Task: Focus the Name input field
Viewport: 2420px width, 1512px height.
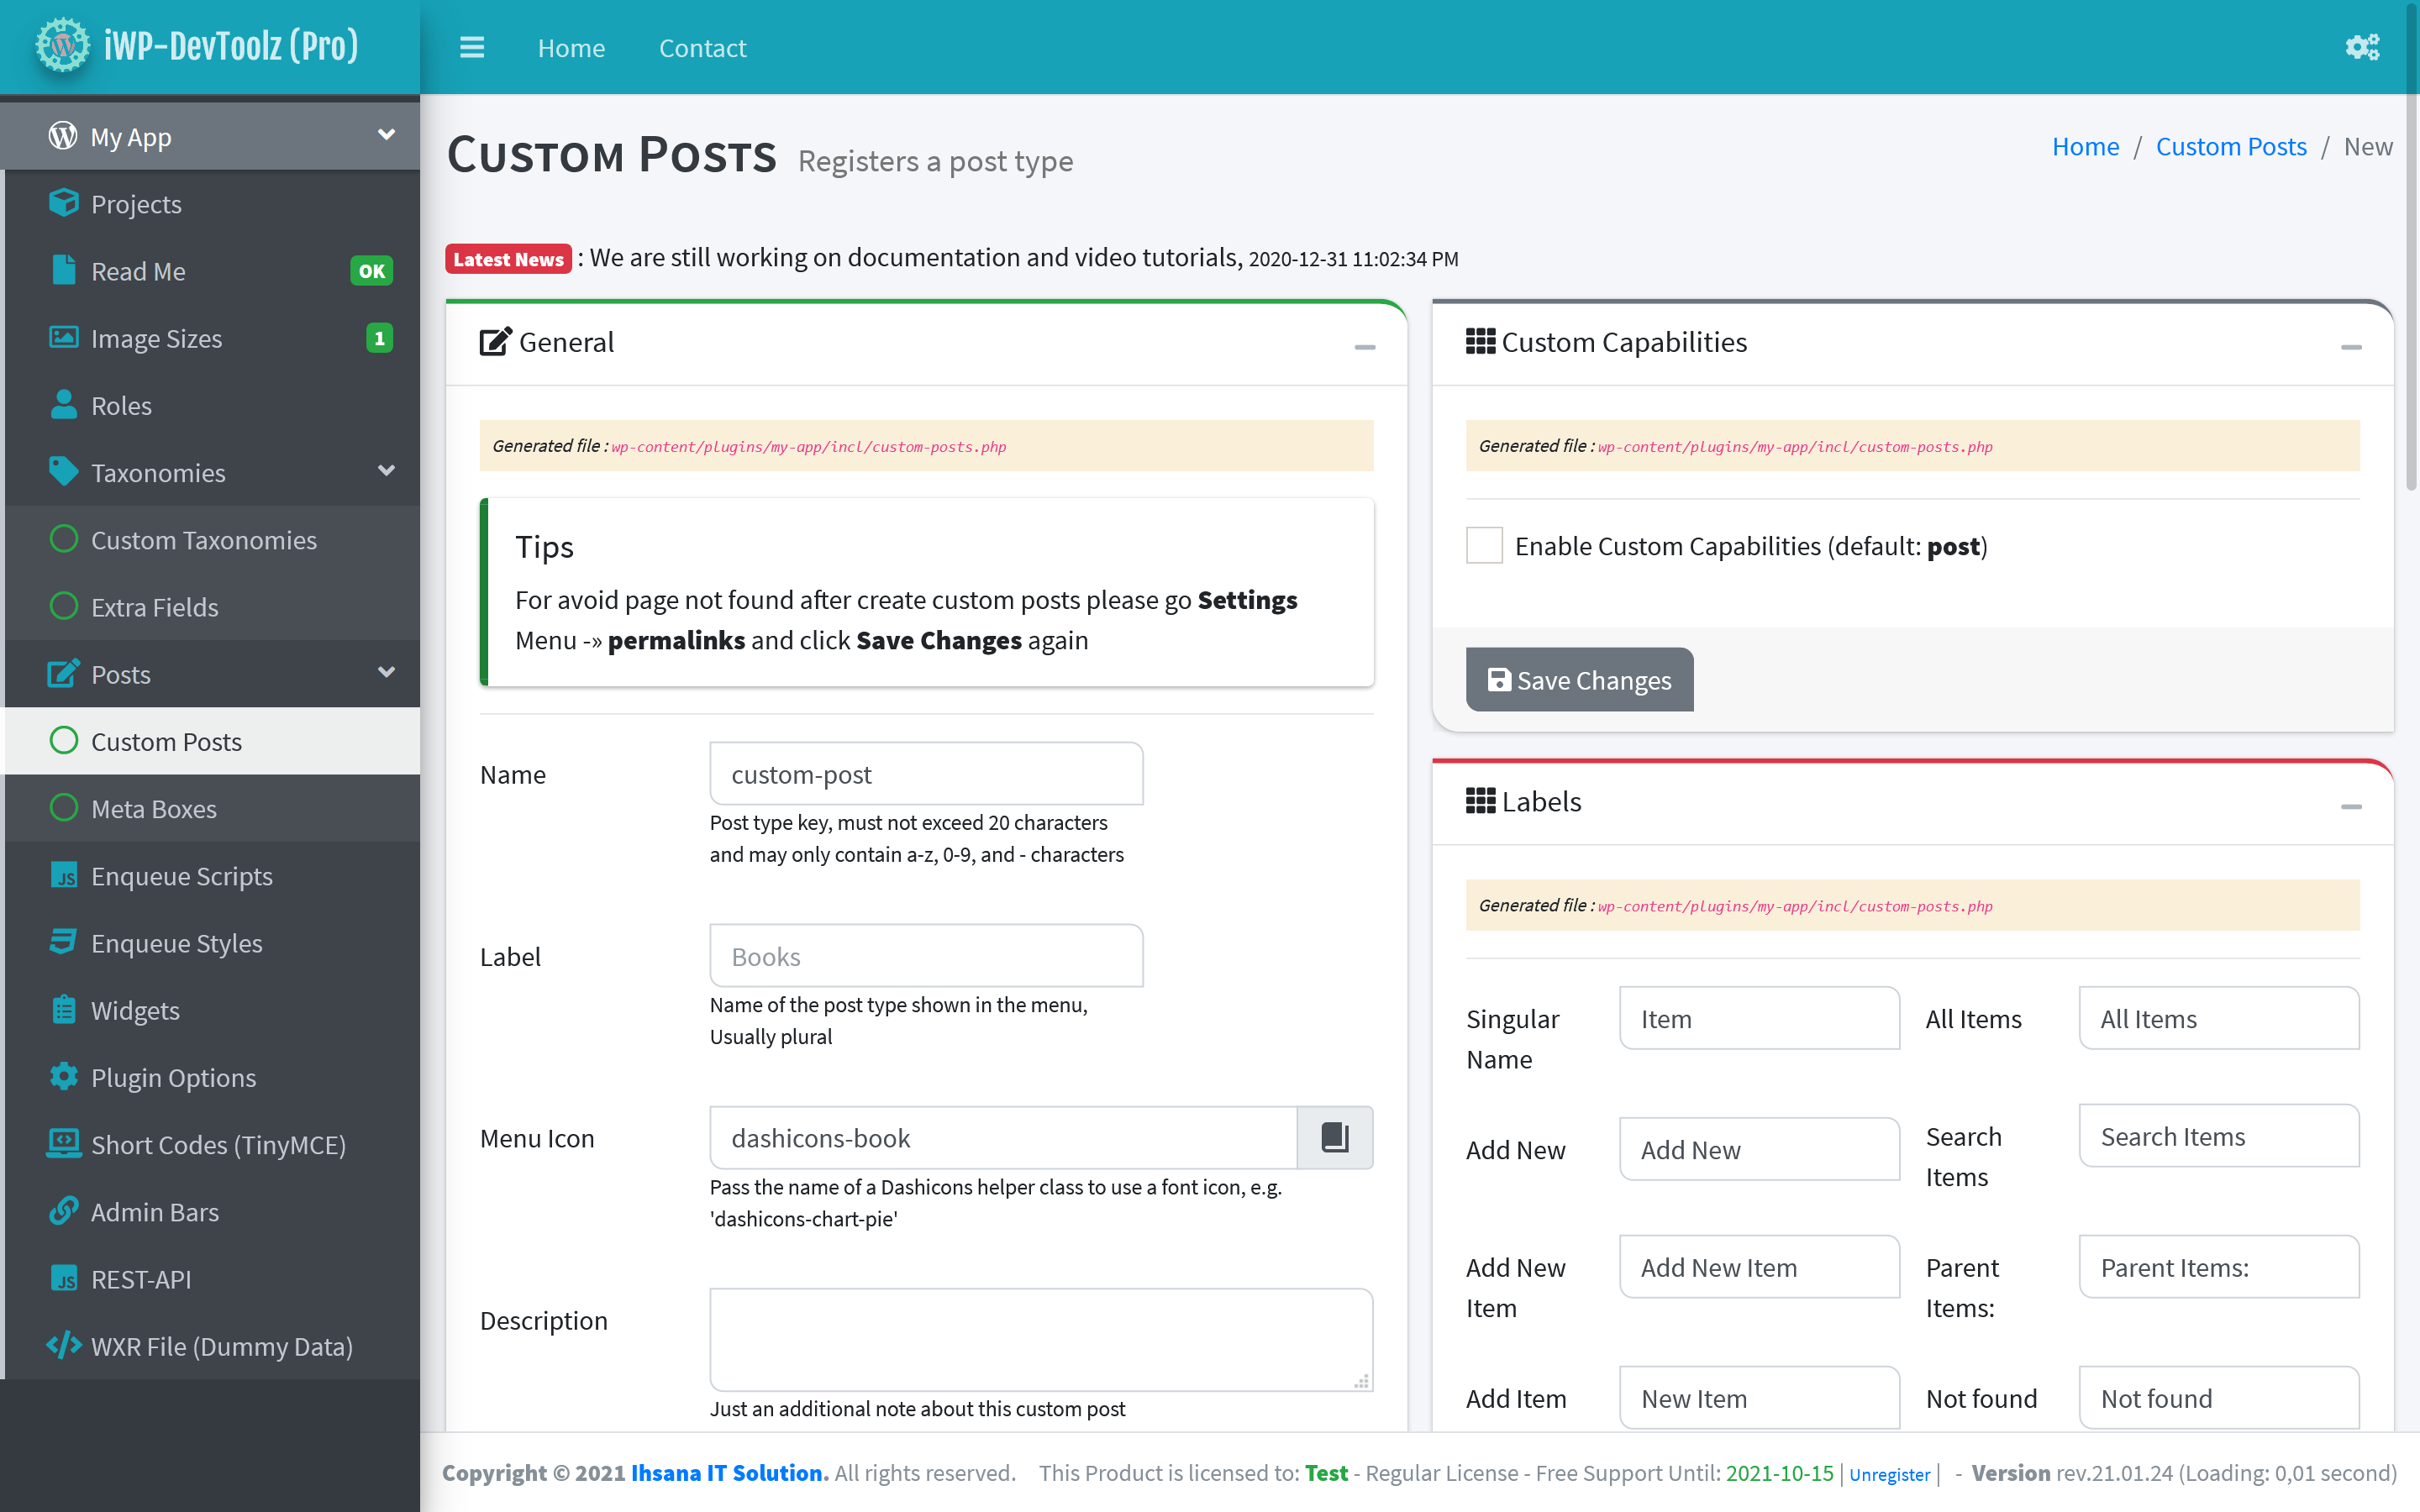Action: pos(926,774)
